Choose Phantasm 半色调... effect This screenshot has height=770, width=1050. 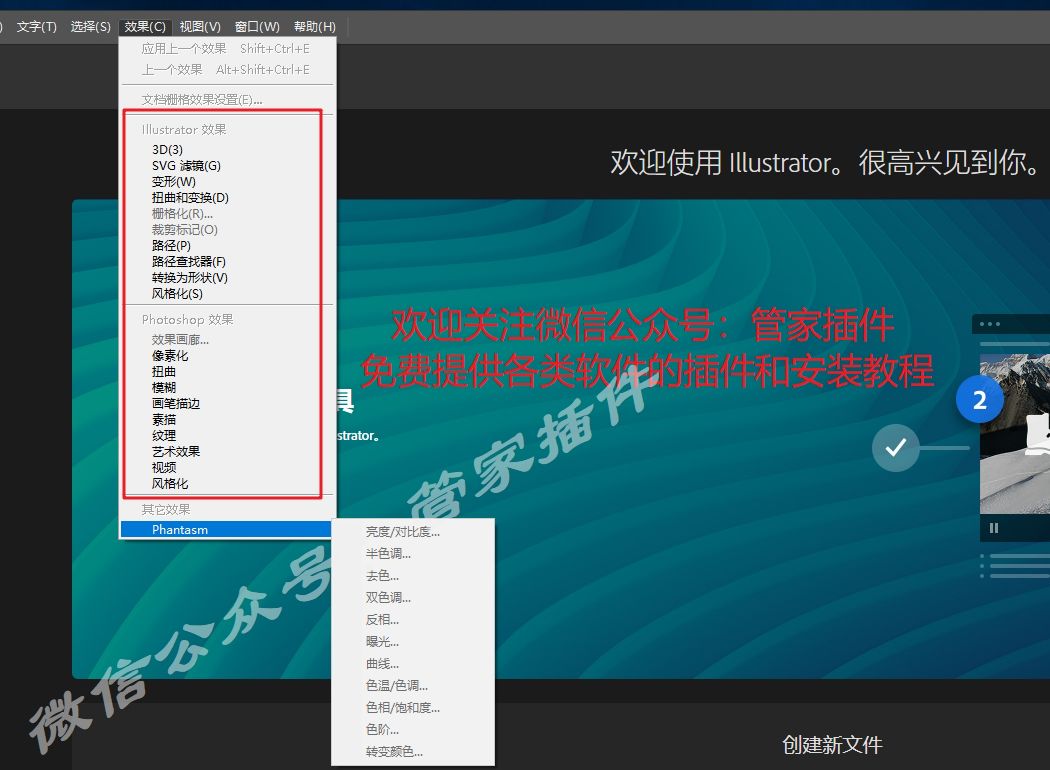(413, 554)
